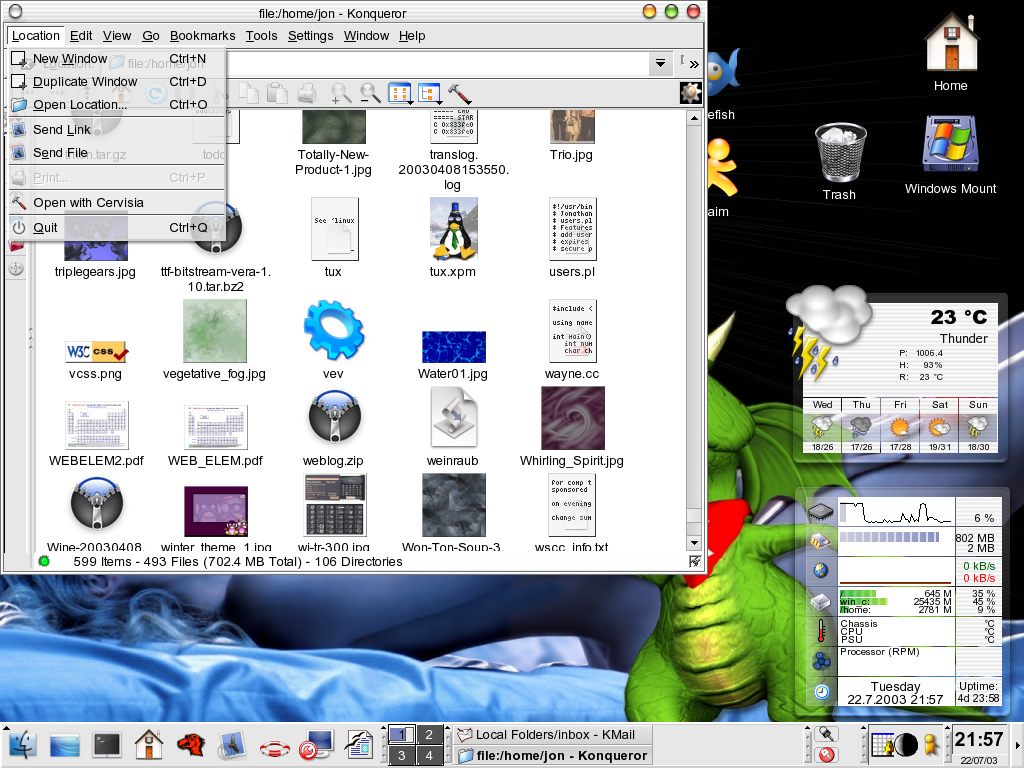Select the vev gear file icon
The width and height of the screenshot is (1024, 768).
(x=334, y=330)
